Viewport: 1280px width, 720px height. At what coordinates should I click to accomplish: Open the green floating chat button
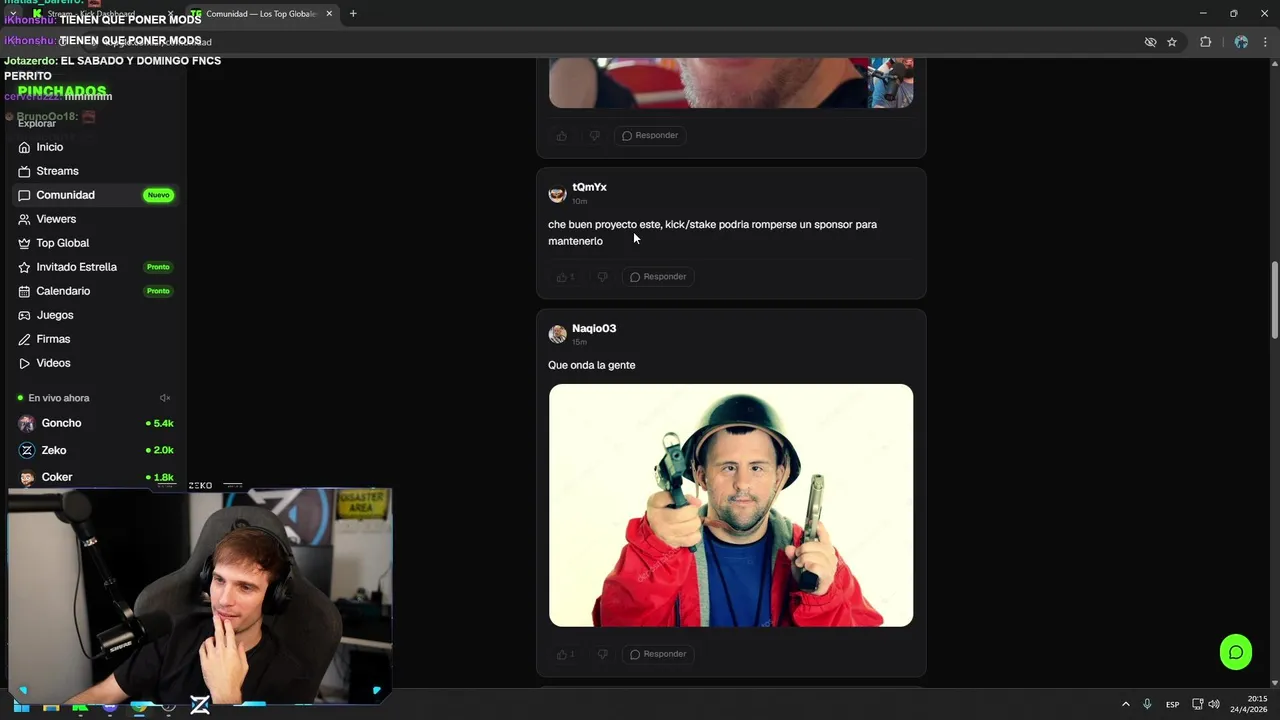pyautogui.click(x=1236, y=652)
